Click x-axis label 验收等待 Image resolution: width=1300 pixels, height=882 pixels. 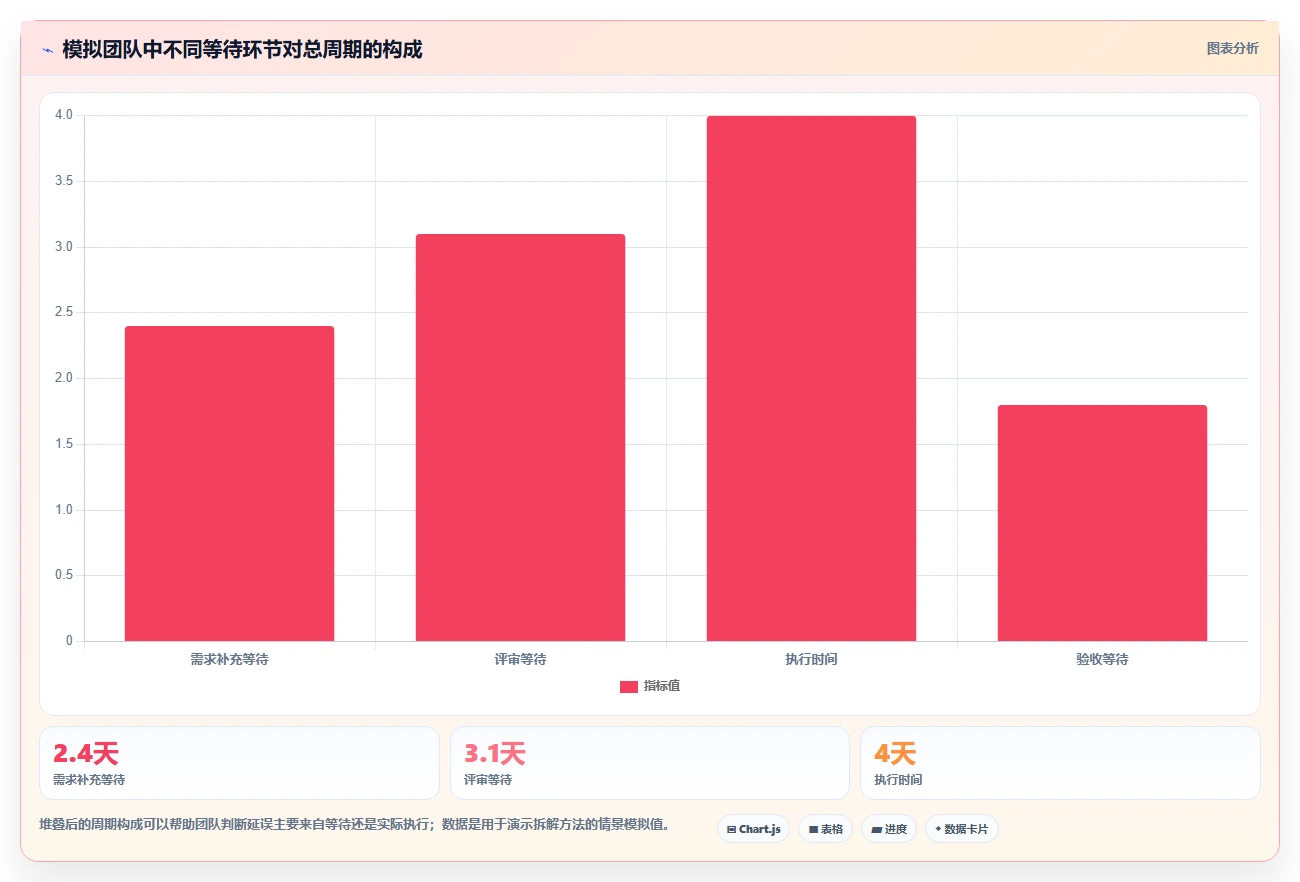click(x=1102, y=659)
